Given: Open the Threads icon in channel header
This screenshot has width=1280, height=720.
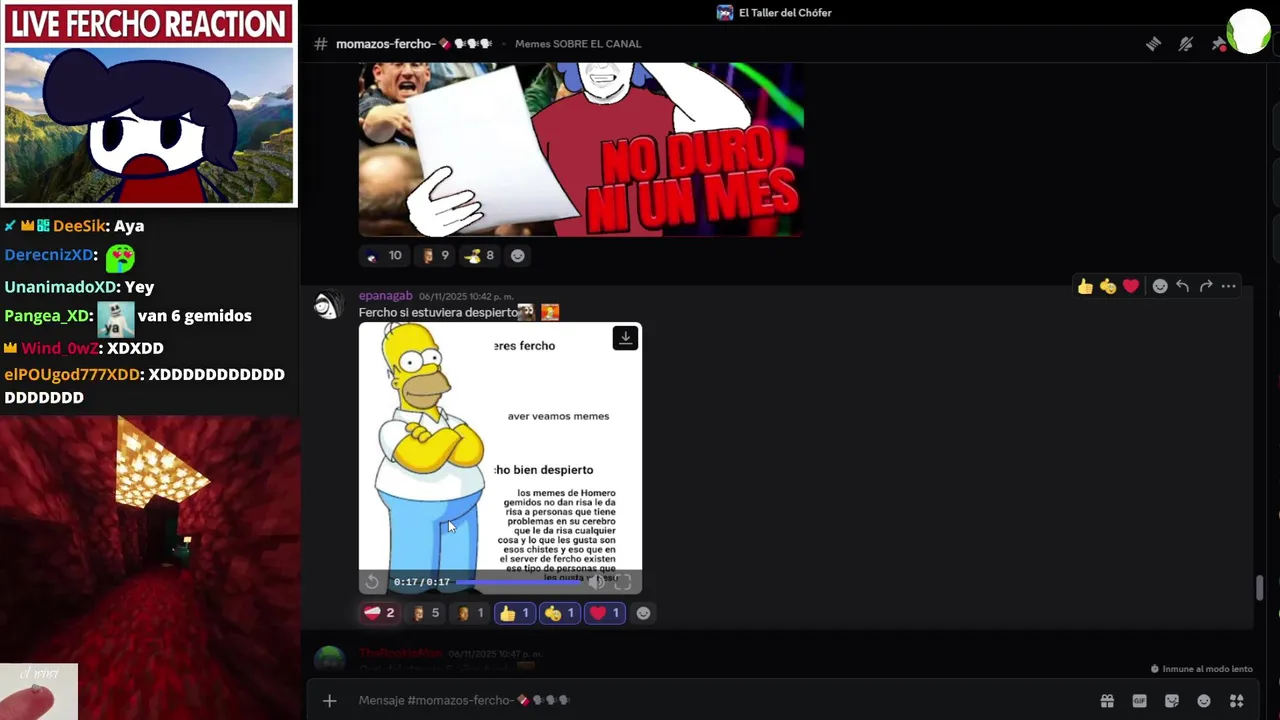Looking at the screenshot, I should (1153, 44).
